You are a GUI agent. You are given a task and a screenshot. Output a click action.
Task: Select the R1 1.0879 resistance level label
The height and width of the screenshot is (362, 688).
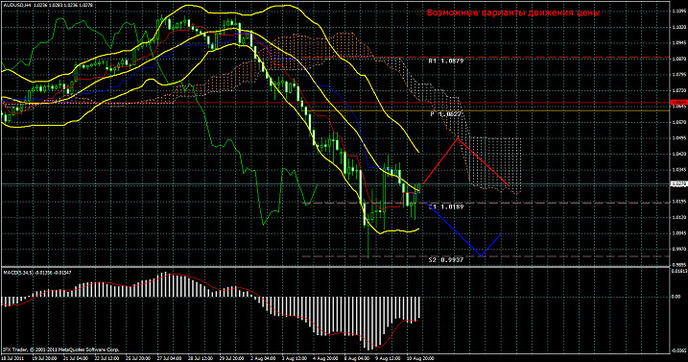point(446,61)
